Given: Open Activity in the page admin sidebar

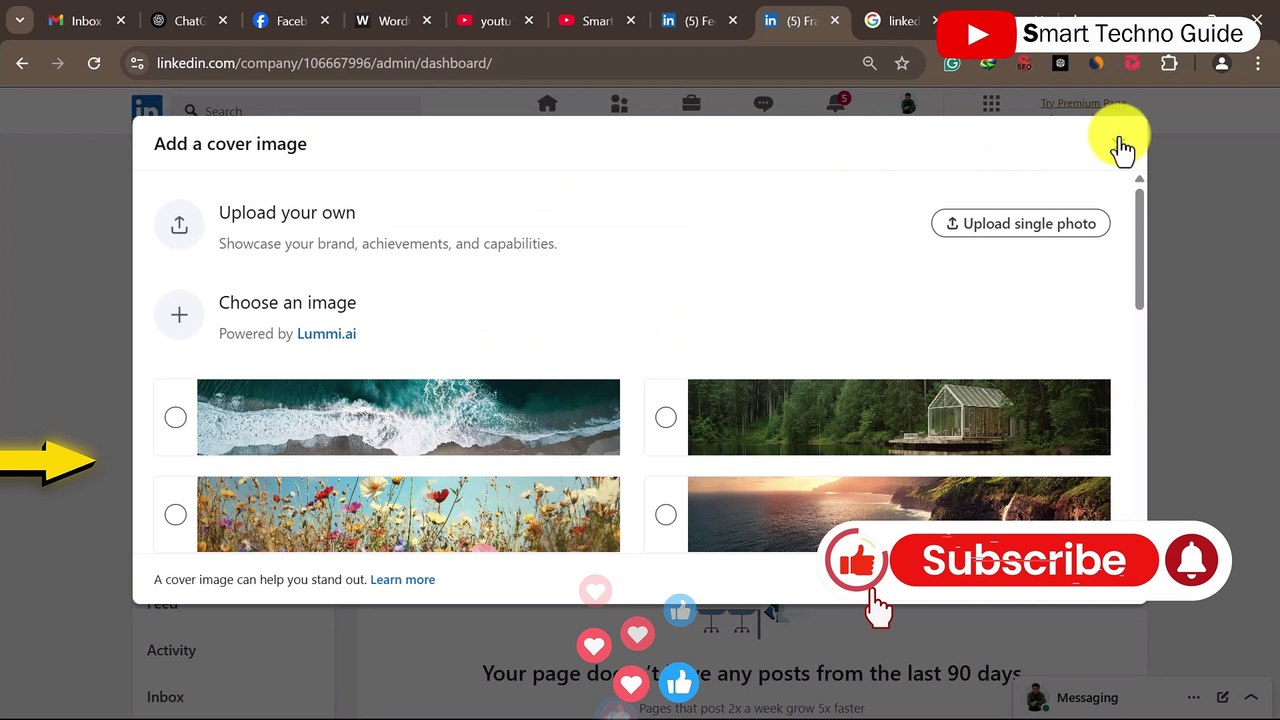Looking at the screenshot, I should pos(171,650).
